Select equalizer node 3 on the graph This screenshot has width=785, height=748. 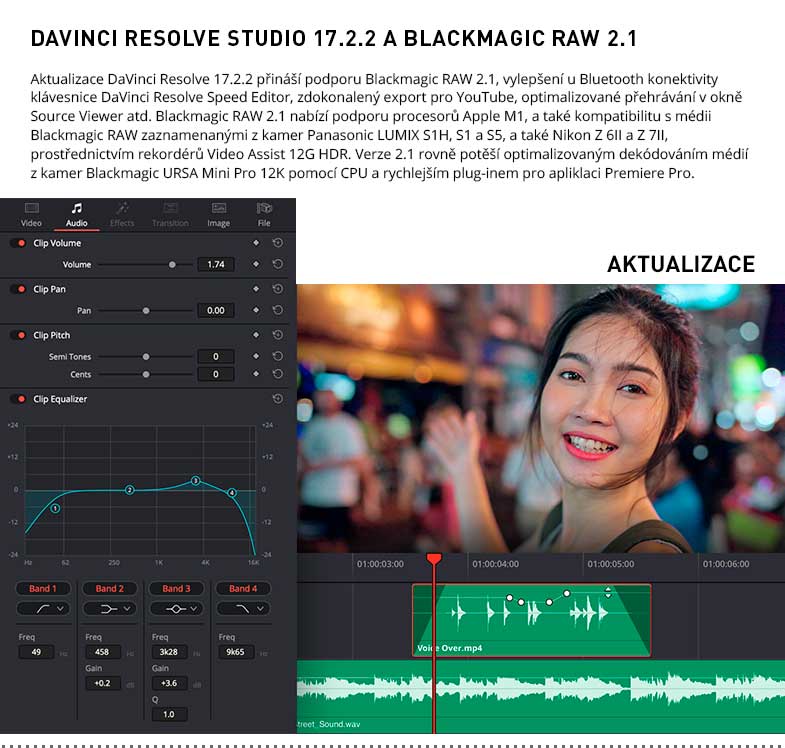(x=196, y=481)
